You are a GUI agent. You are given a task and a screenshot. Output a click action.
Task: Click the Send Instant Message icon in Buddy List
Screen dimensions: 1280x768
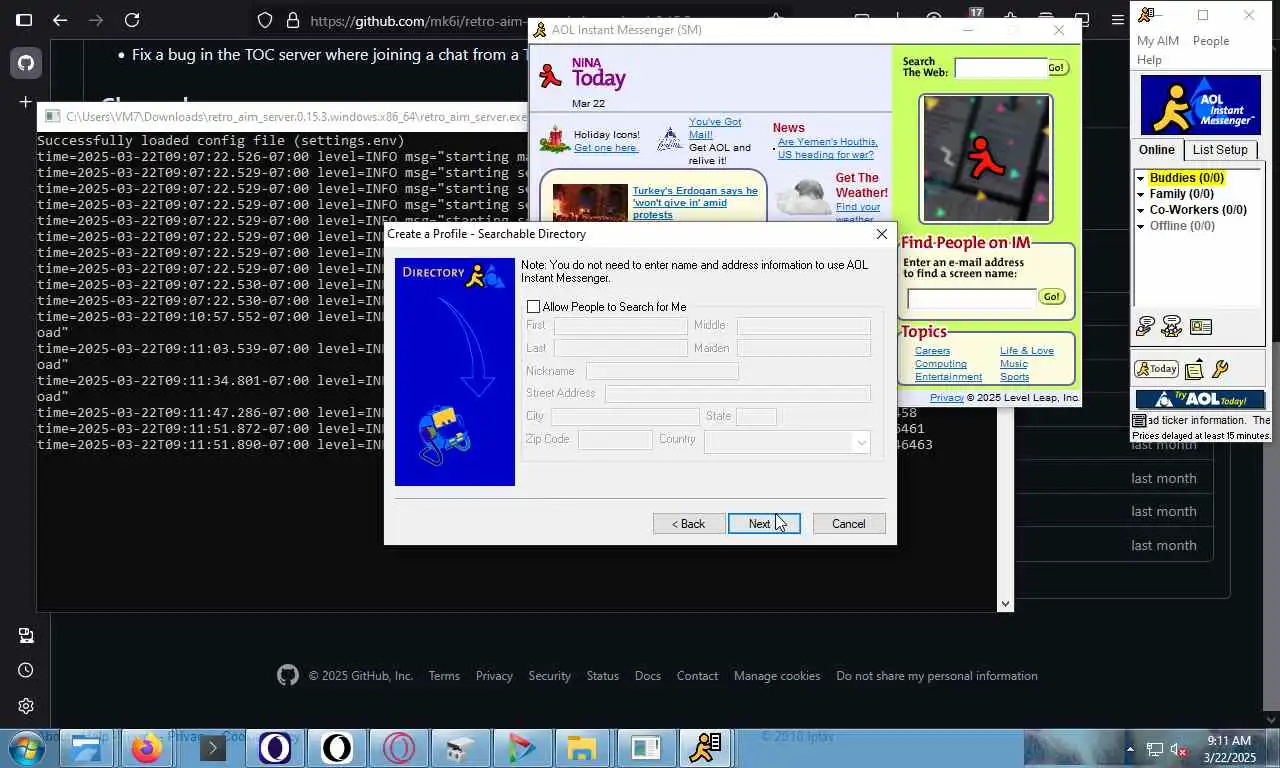coord(1146,326)
